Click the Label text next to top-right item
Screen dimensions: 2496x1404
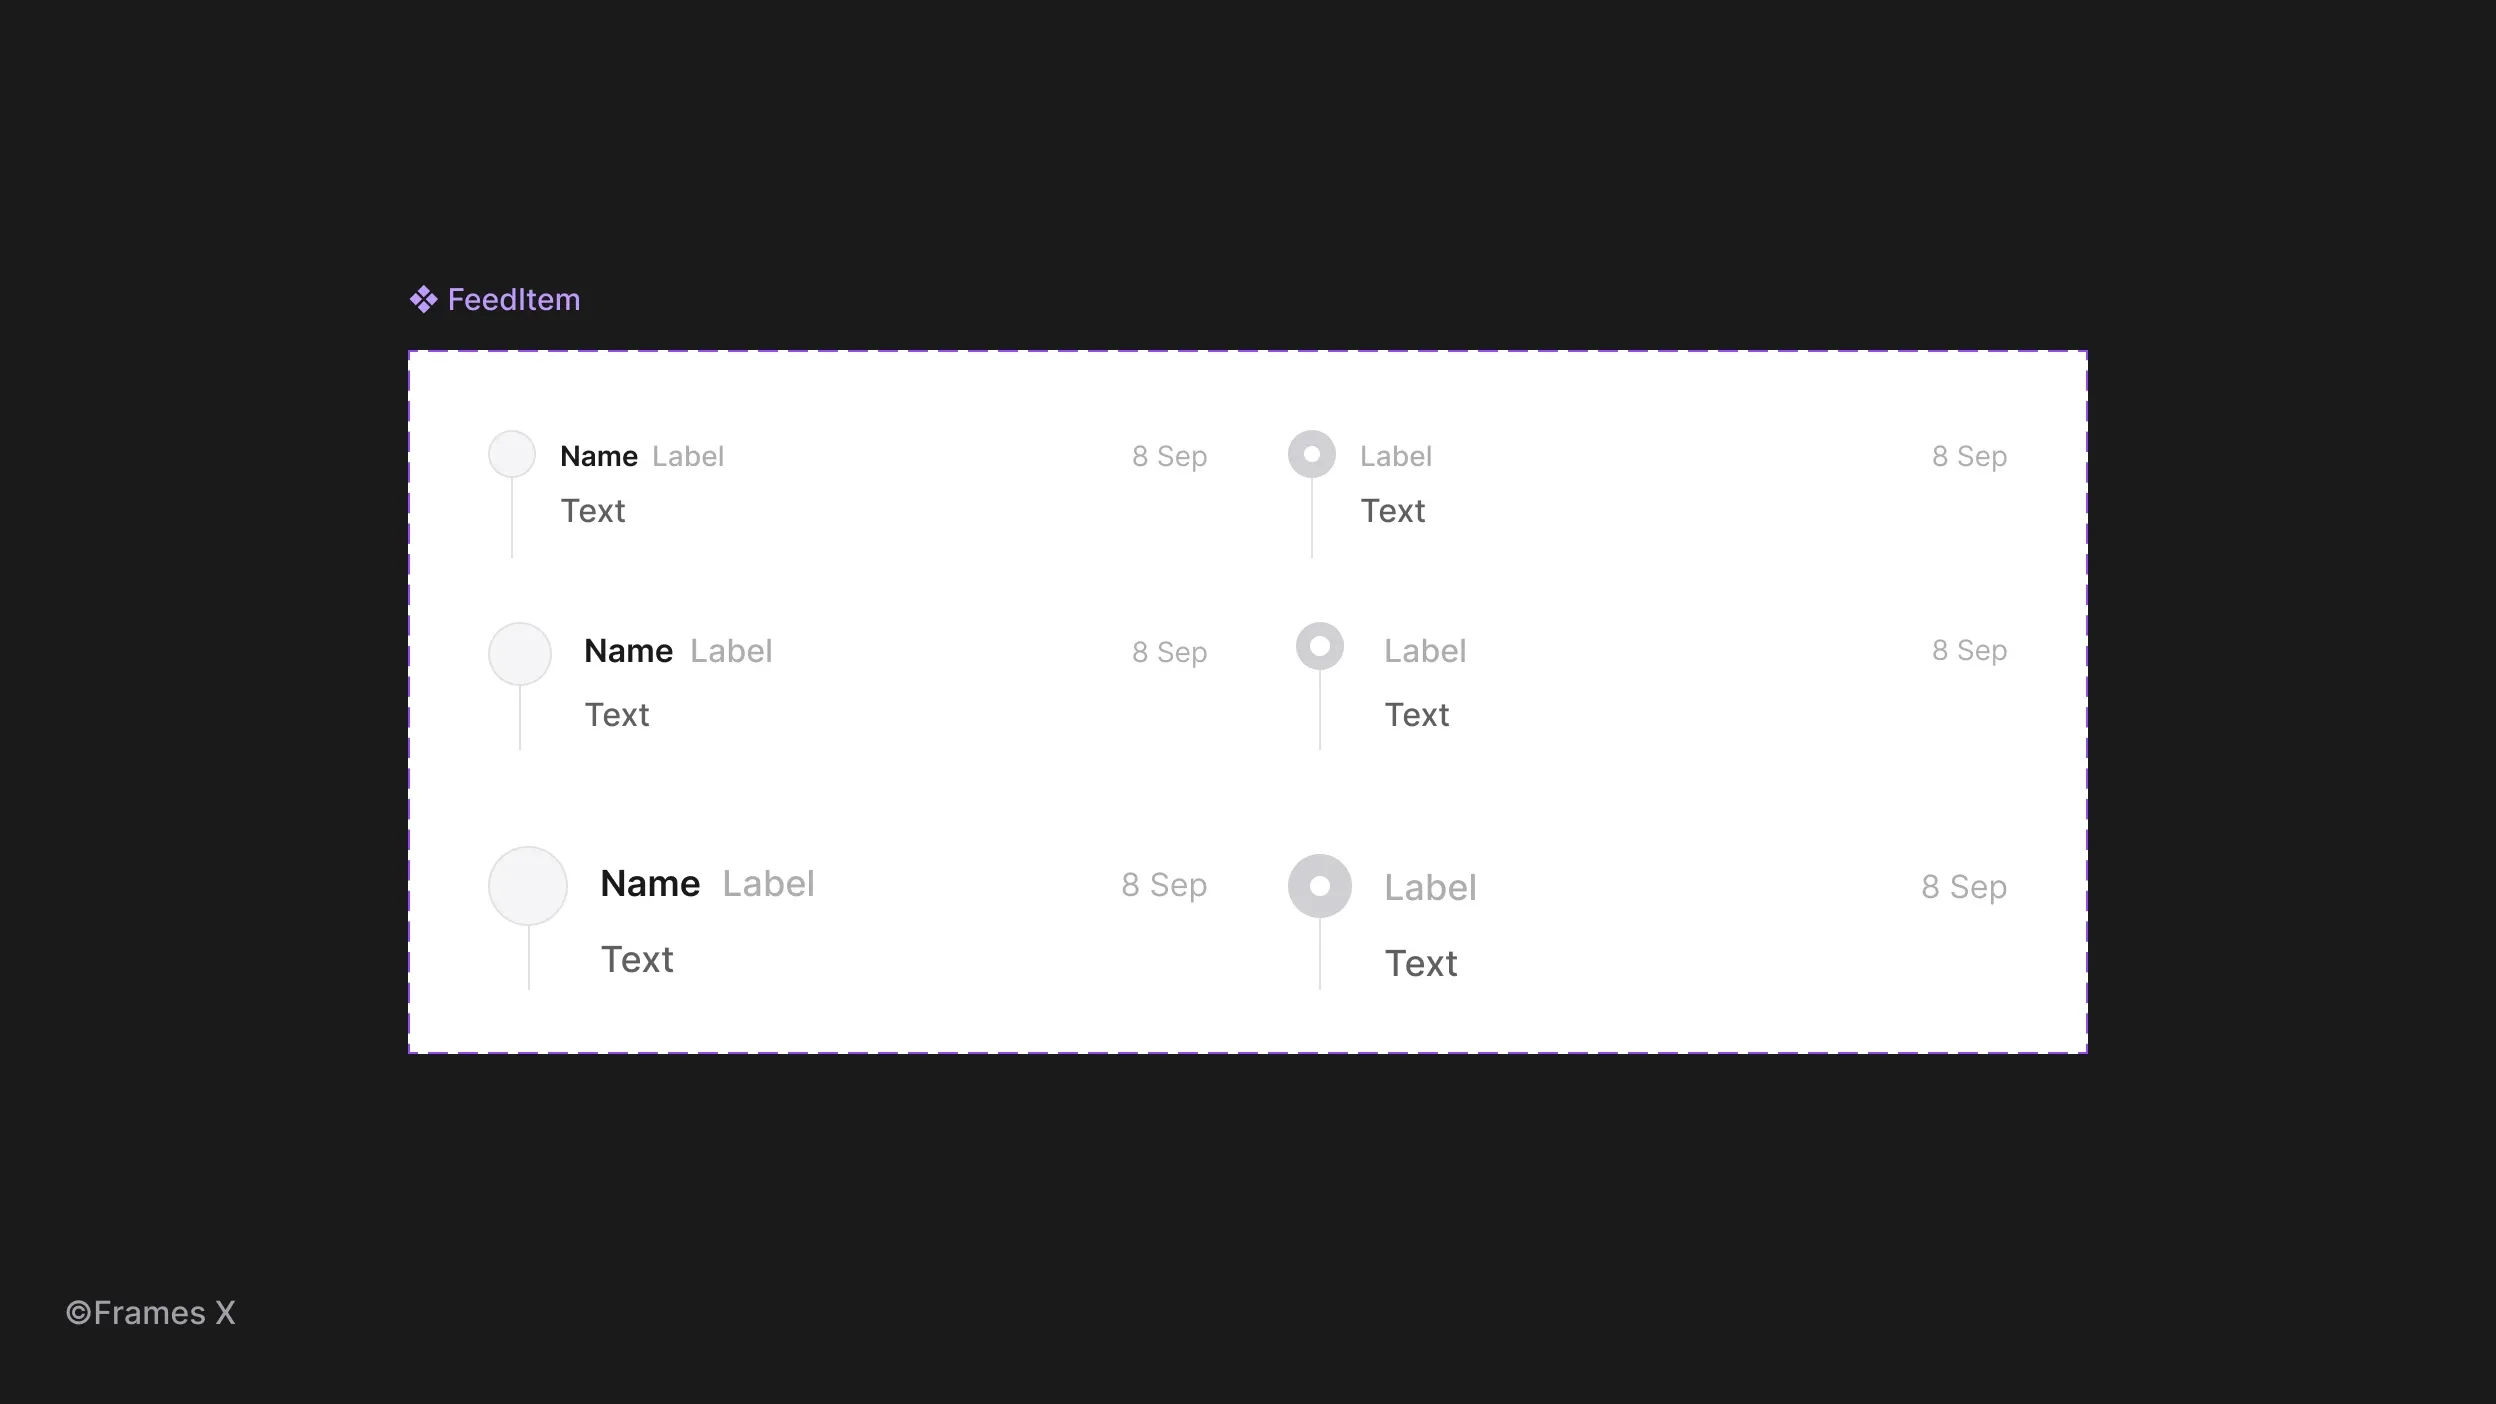pyautogui.click(x=1394, y=454)
